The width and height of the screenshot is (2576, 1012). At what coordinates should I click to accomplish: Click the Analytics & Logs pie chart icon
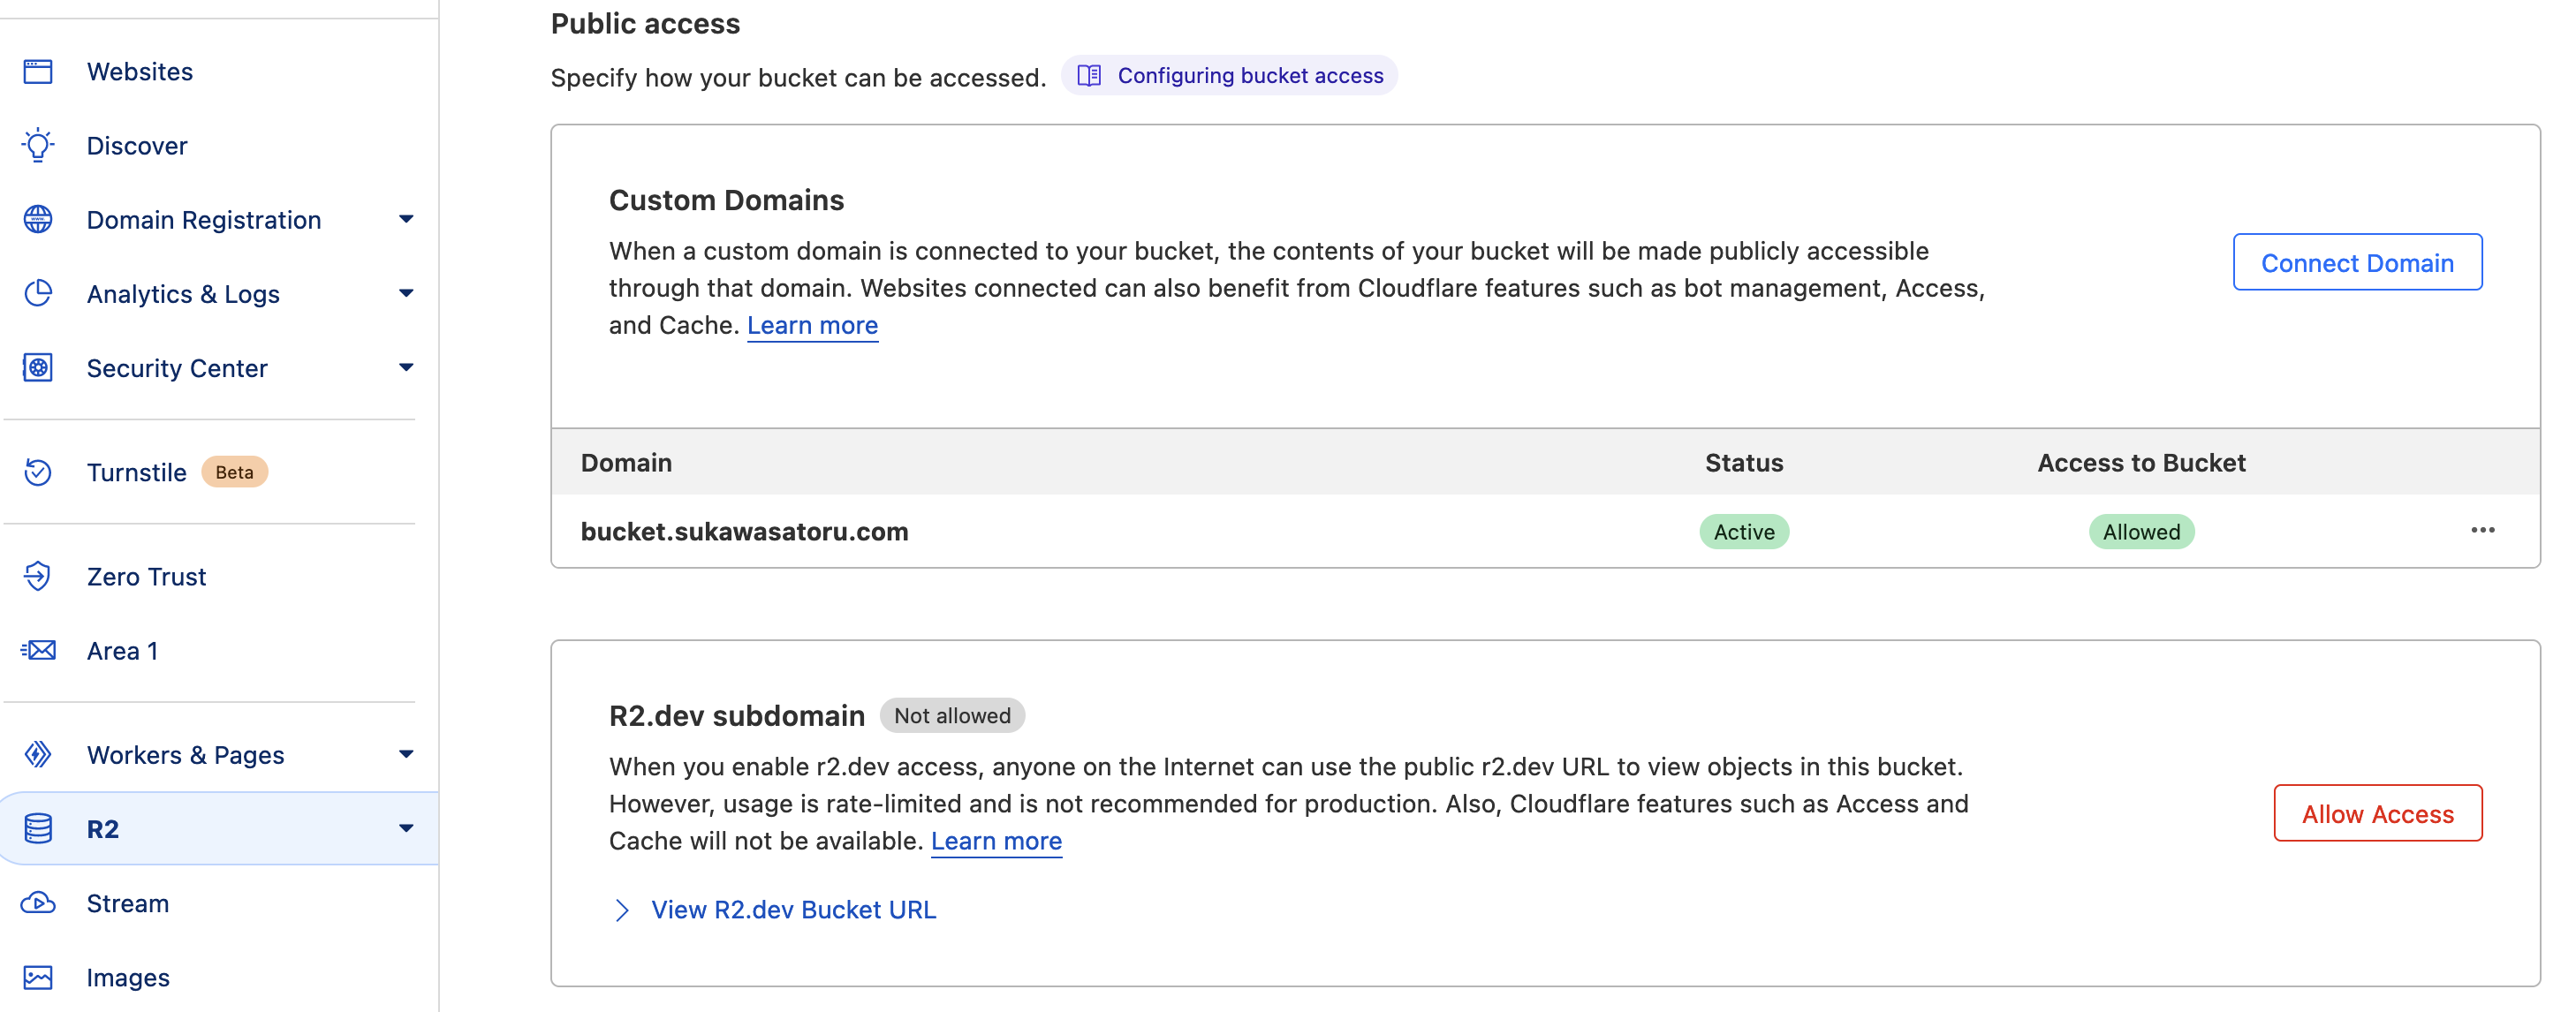(x=38, y=293)
